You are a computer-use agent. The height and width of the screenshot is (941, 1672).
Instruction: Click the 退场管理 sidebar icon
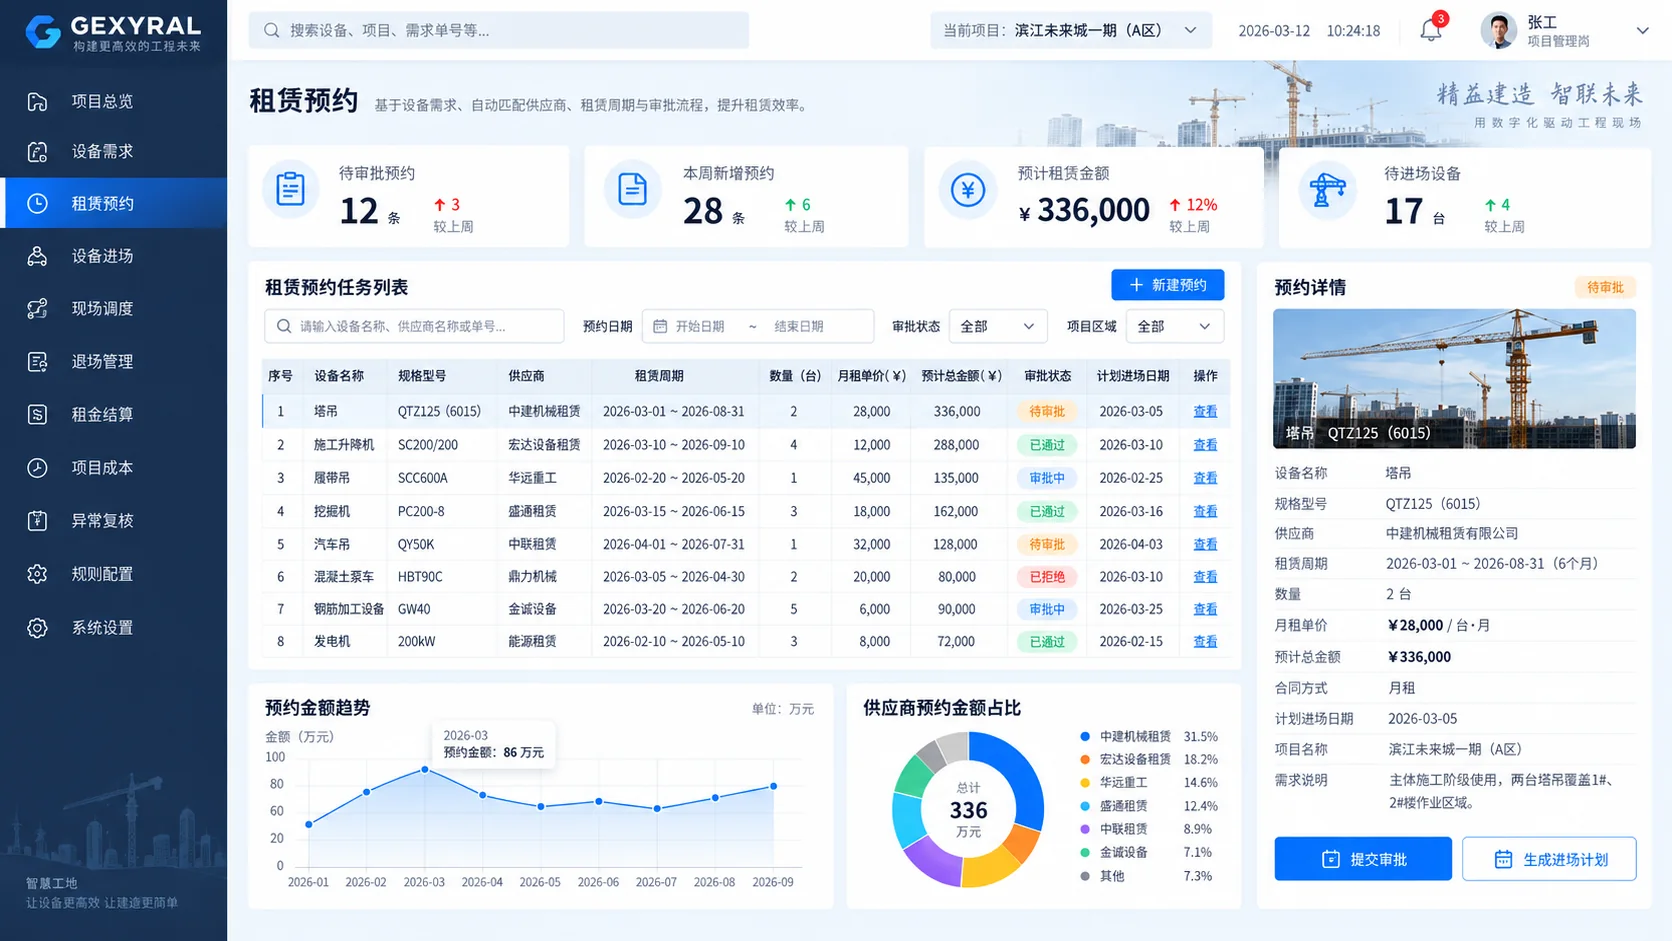37,361
